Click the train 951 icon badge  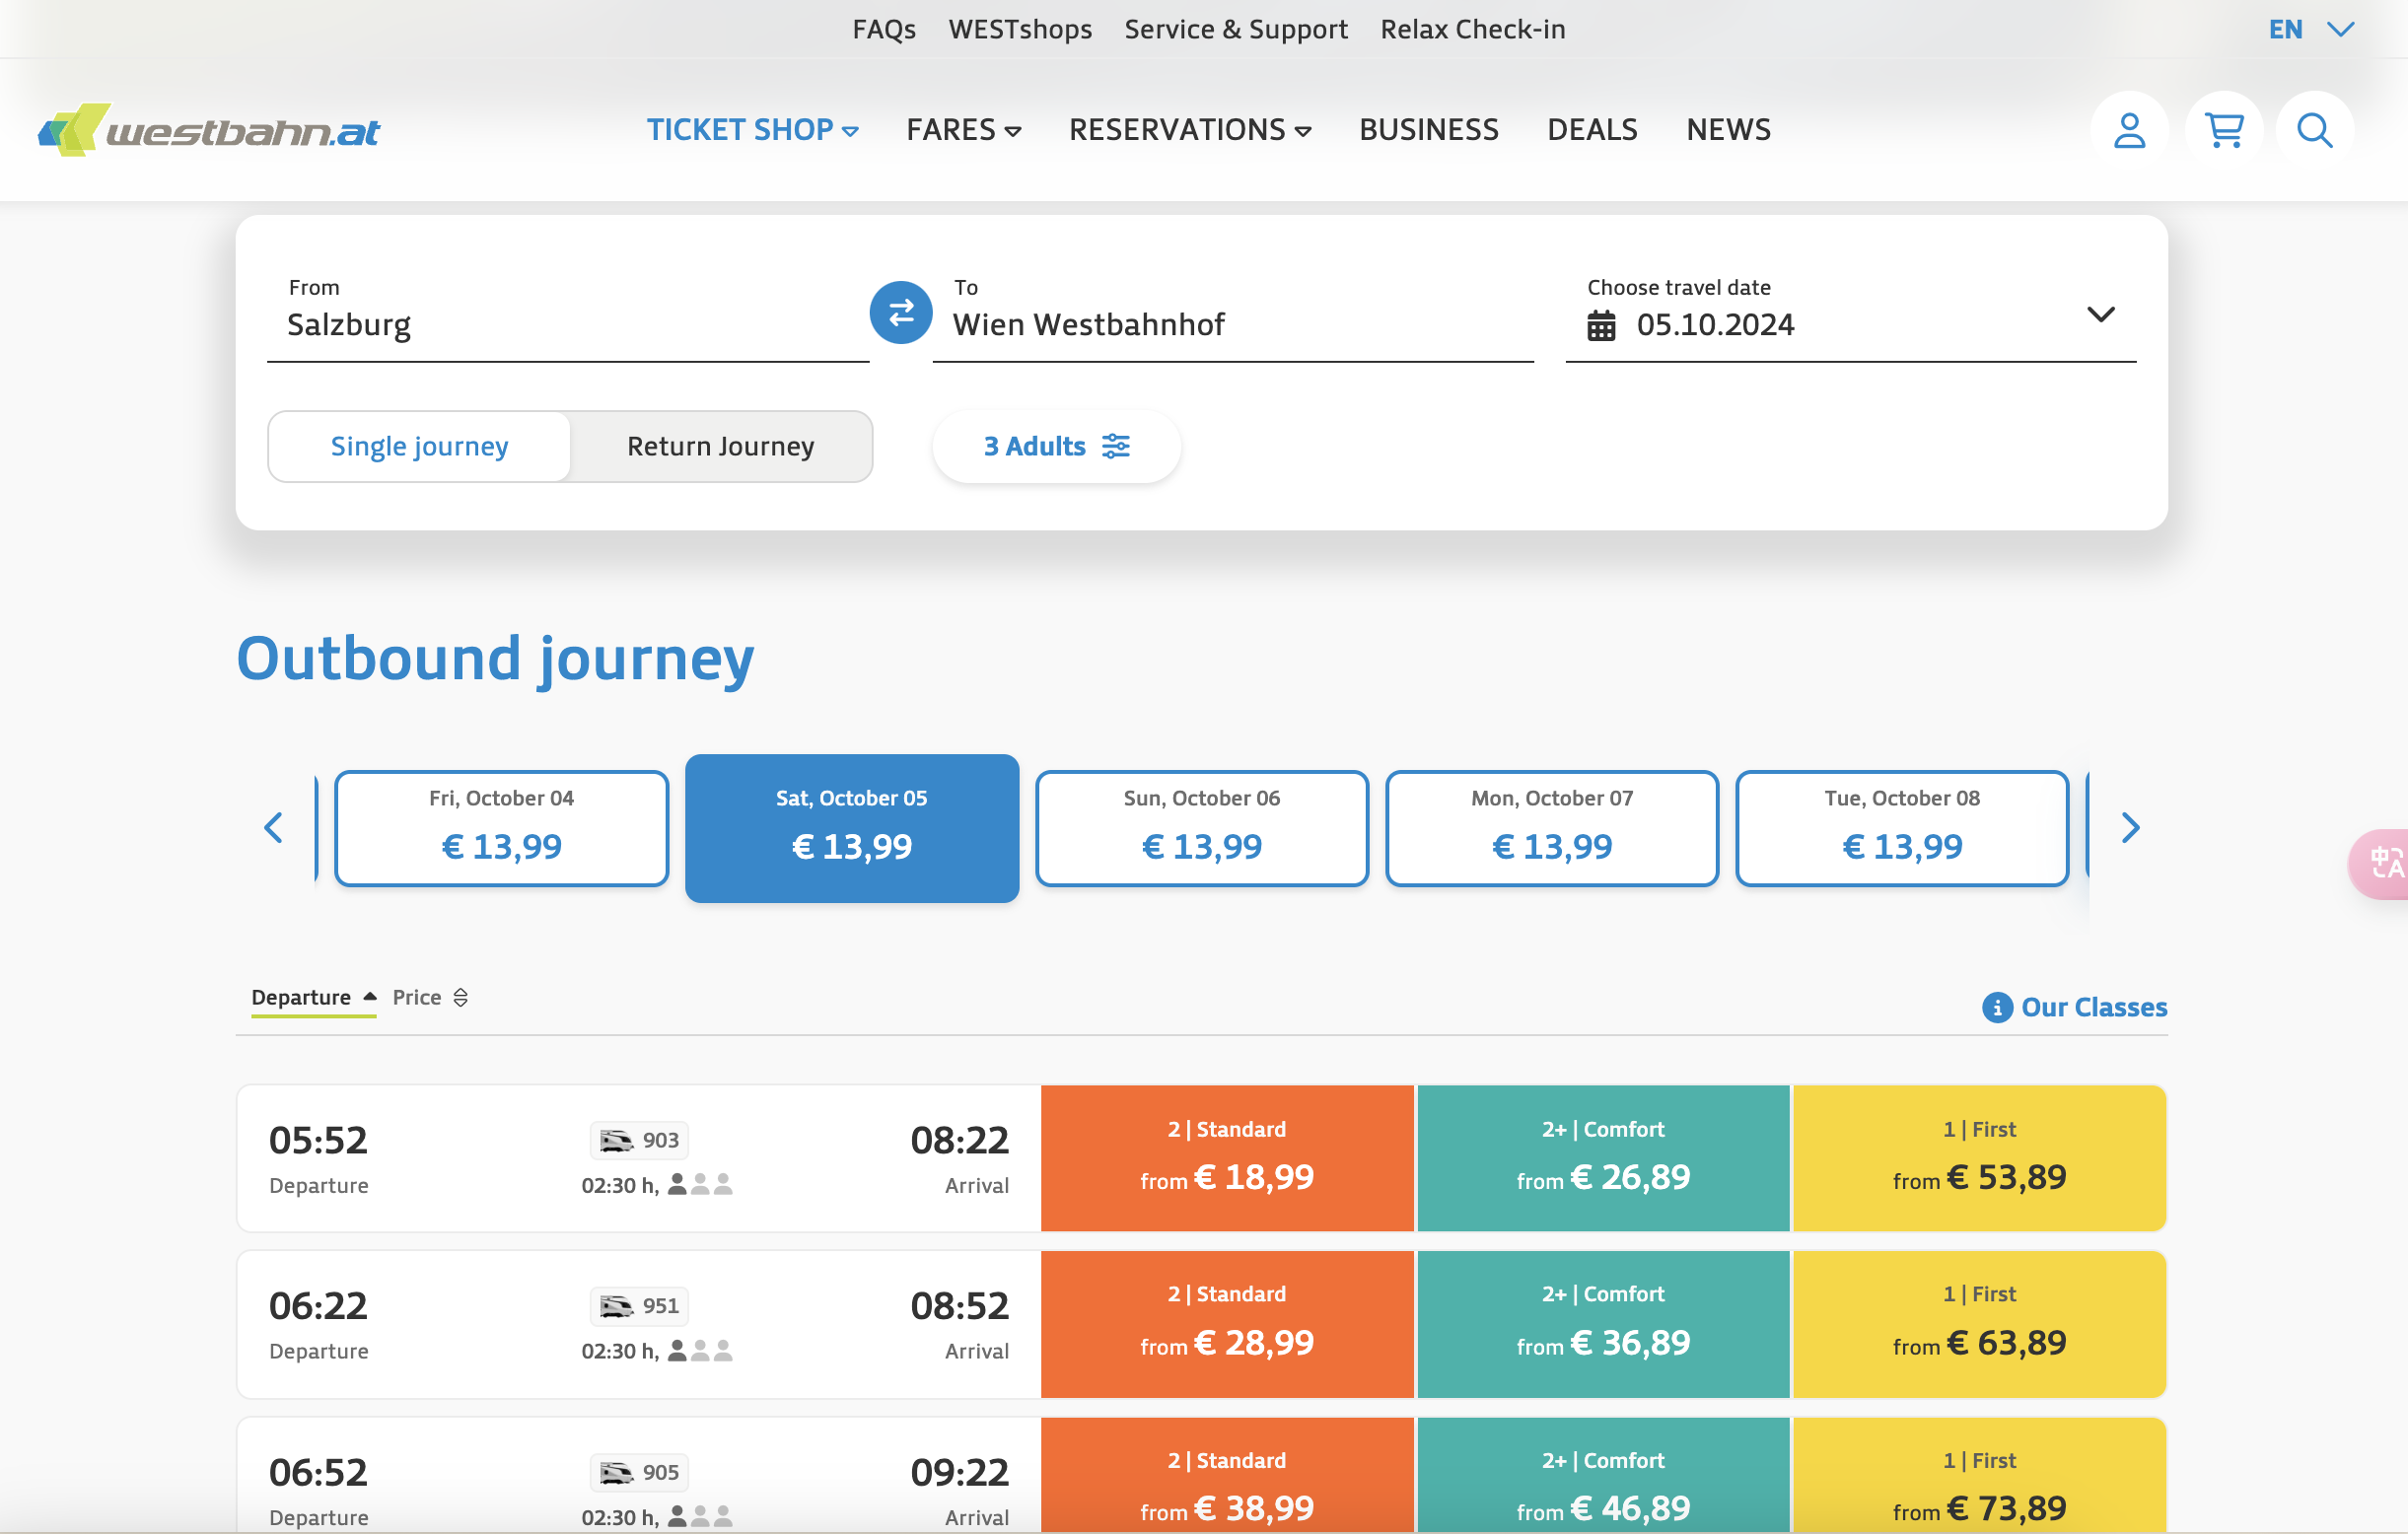tap(639, 1305)
